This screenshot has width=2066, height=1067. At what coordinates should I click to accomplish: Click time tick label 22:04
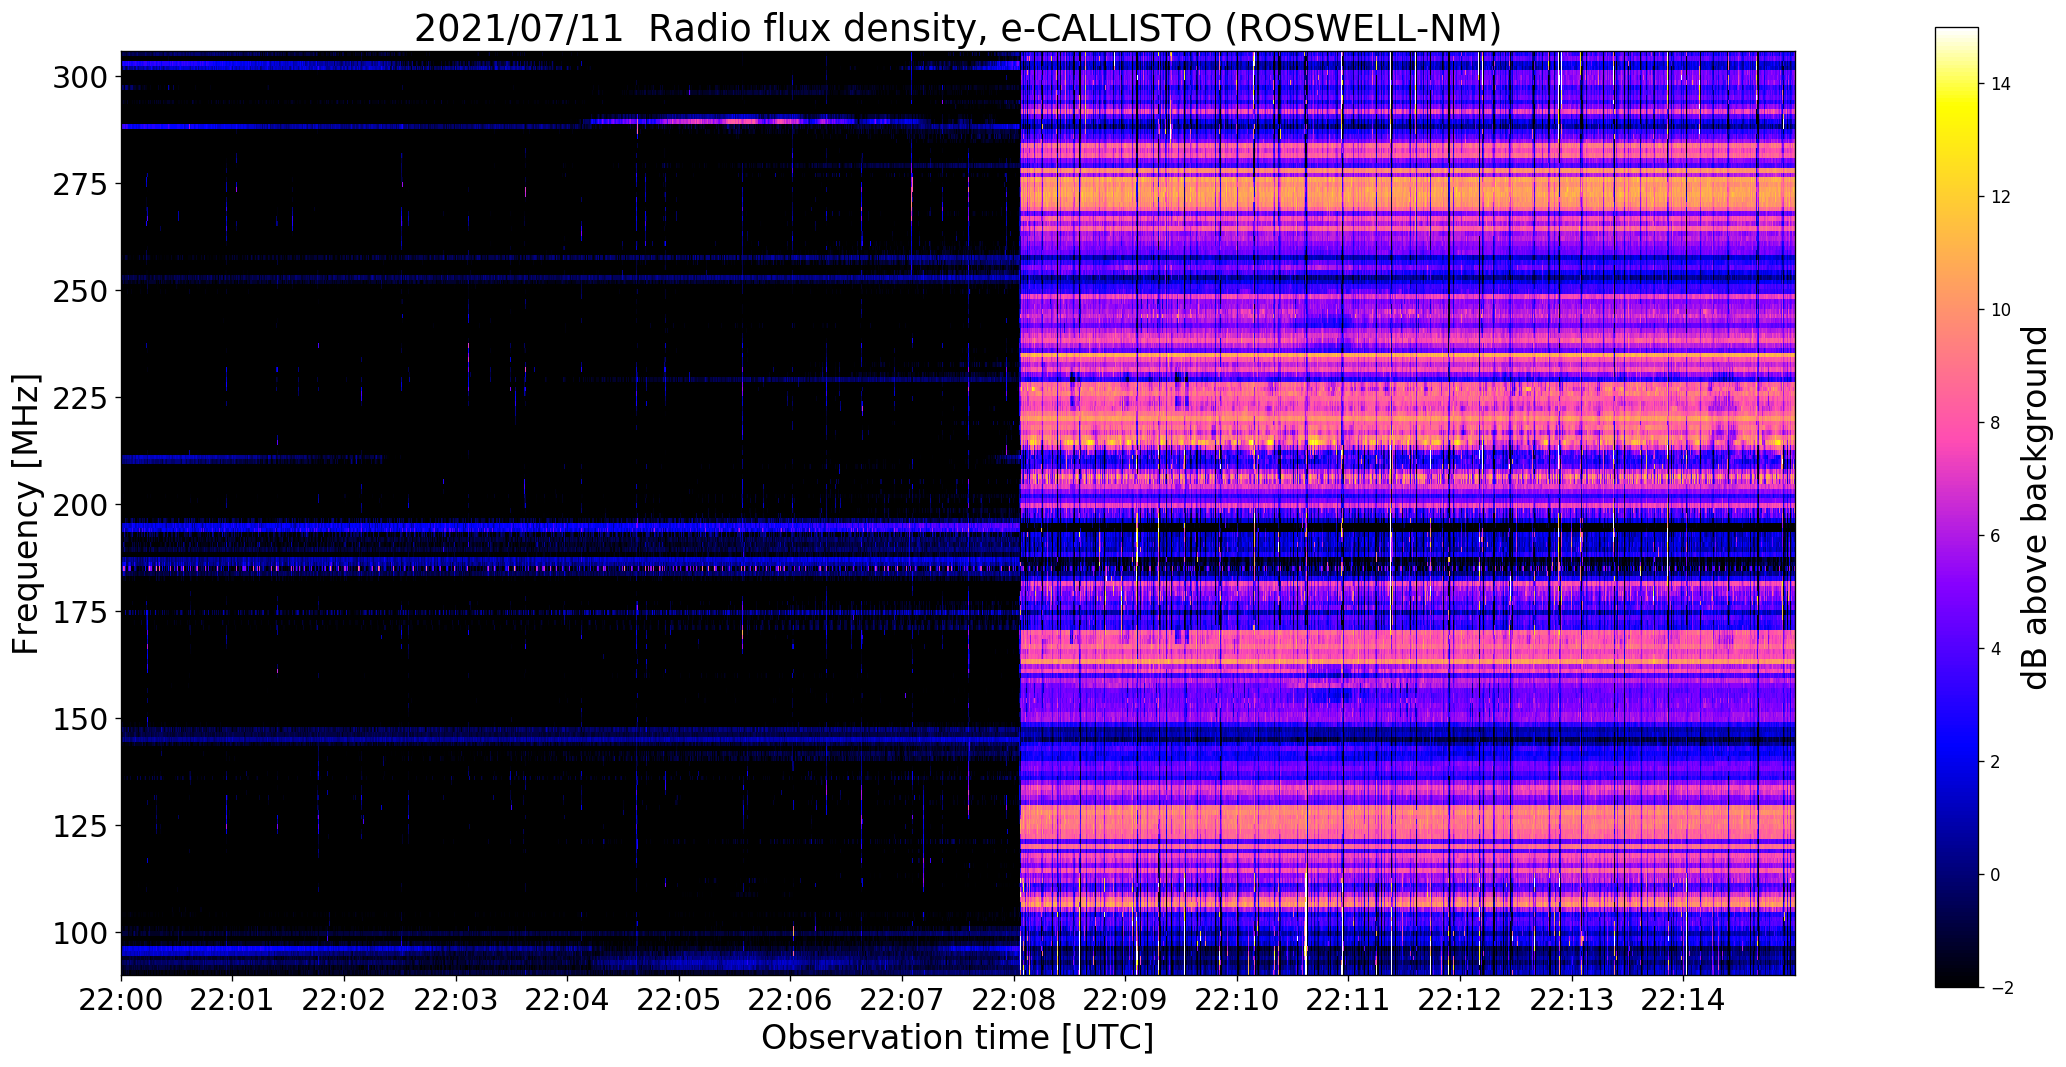(568, 1000)
